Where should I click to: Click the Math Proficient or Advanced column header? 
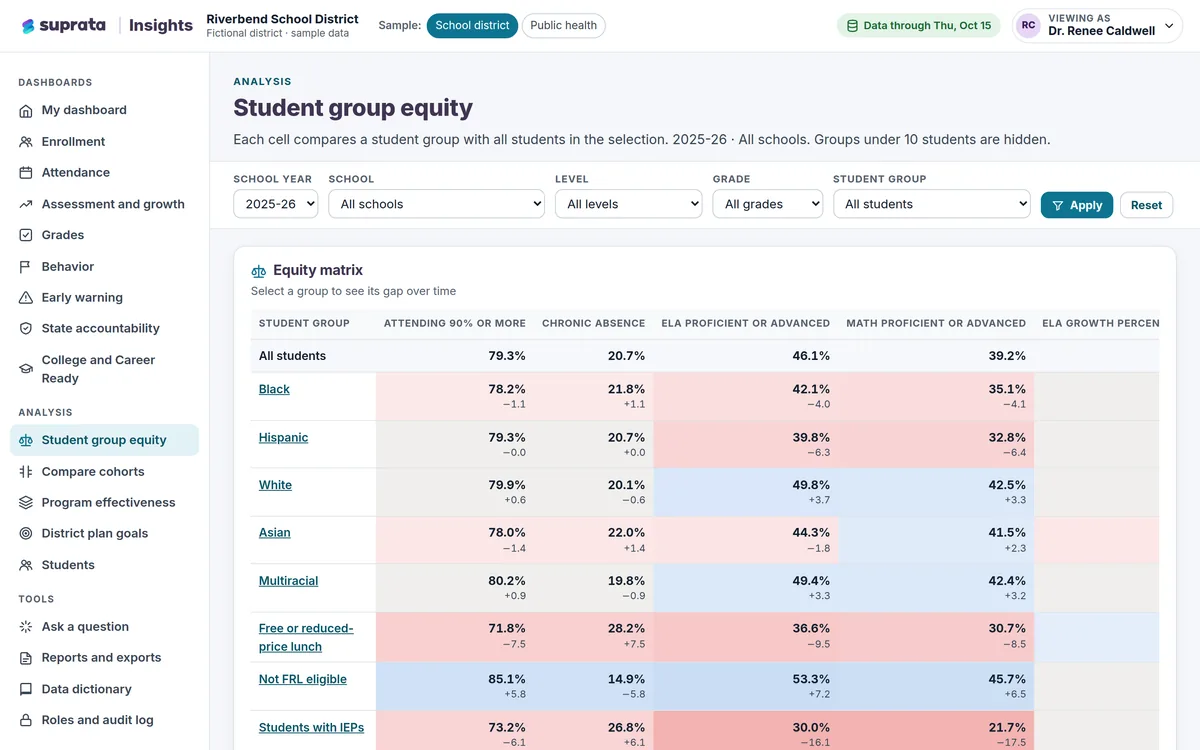pos(936,324)
